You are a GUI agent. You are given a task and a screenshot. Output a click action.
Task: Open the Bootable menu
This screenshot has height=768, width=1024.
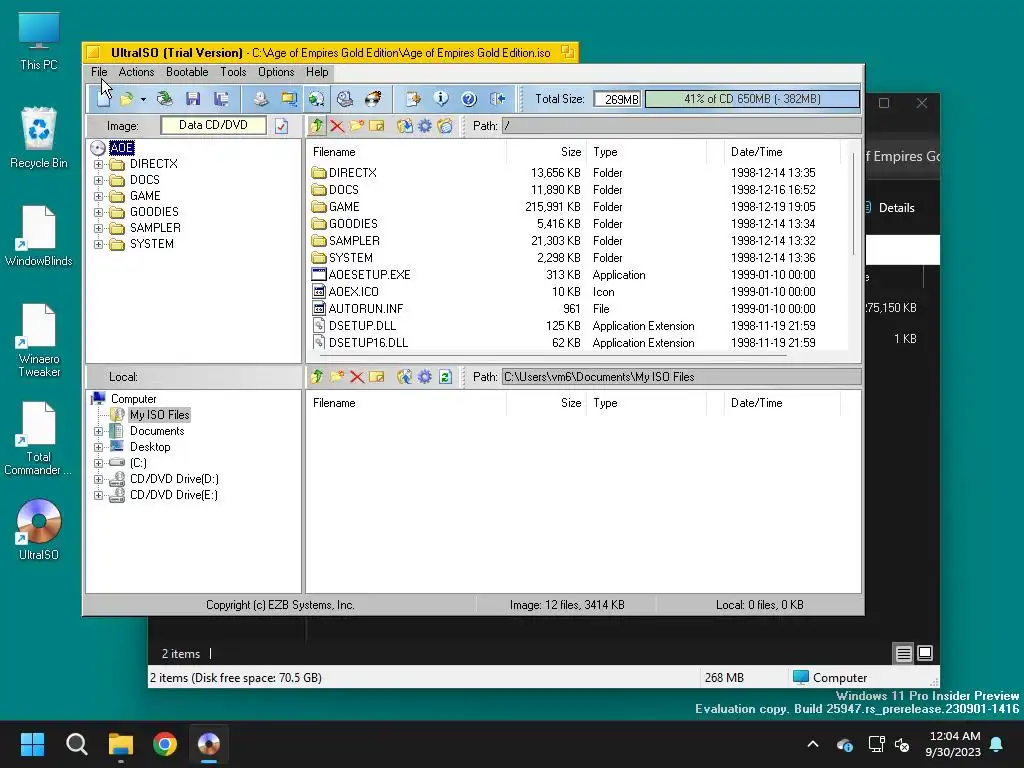tap(187, 72)
